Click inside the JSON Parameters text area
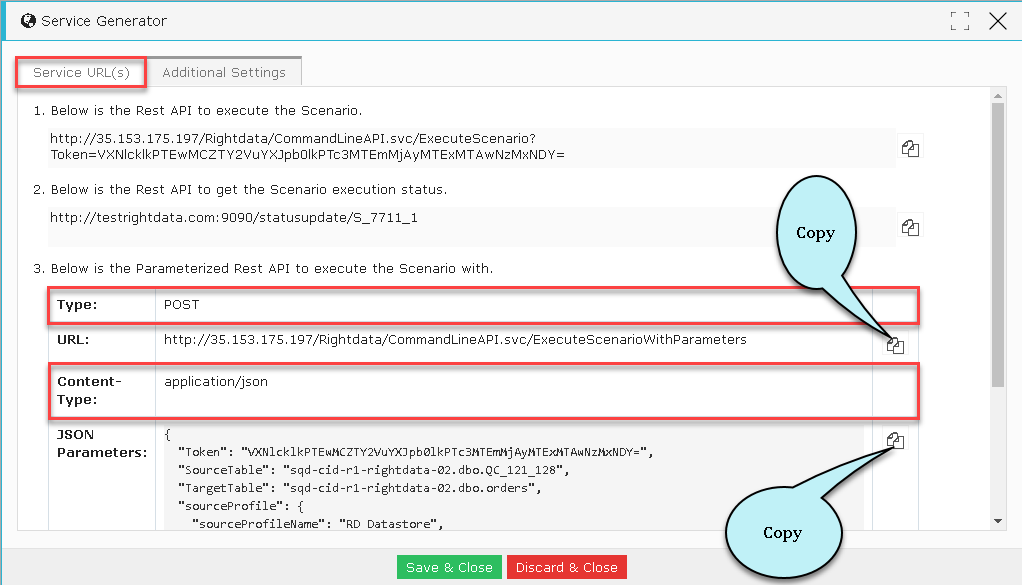The width and height of the screenshot is (1022, 585). point(510,478)
